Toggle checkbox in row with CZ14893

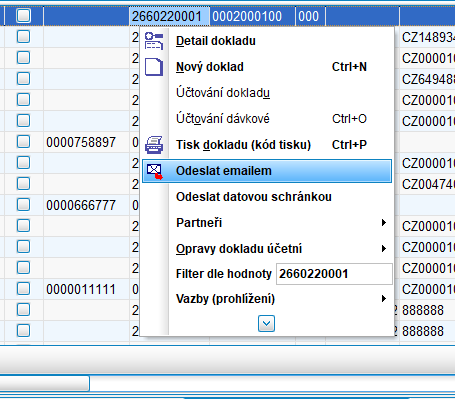pos(23,37)
